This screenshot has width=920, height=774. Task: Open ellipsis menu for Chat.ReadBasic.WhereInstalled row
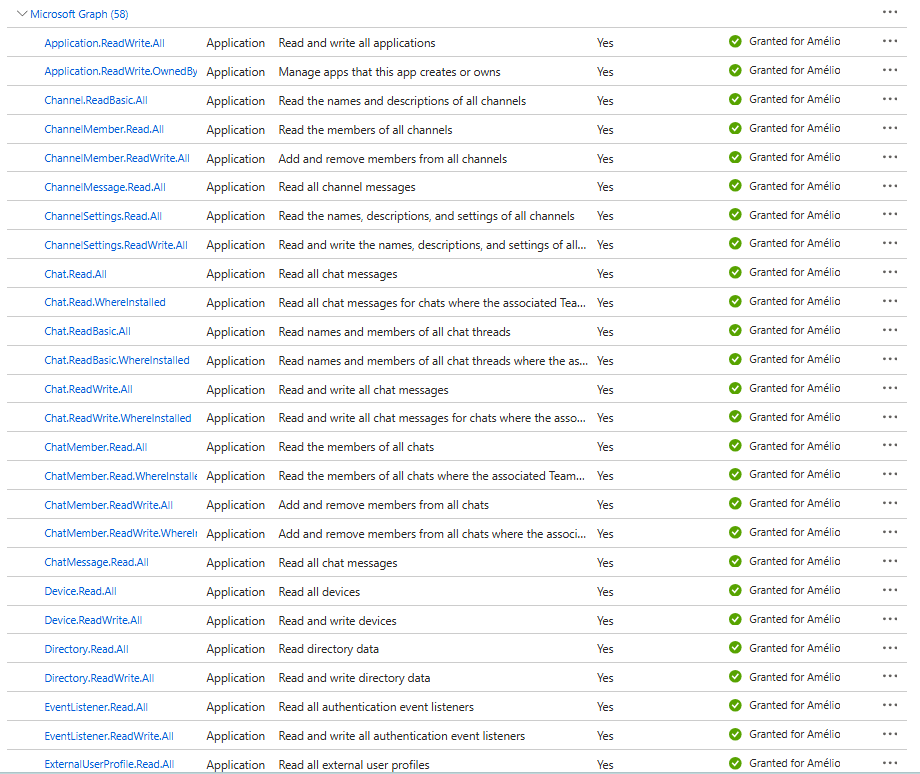pyautogui.click(x=889, y=359)
